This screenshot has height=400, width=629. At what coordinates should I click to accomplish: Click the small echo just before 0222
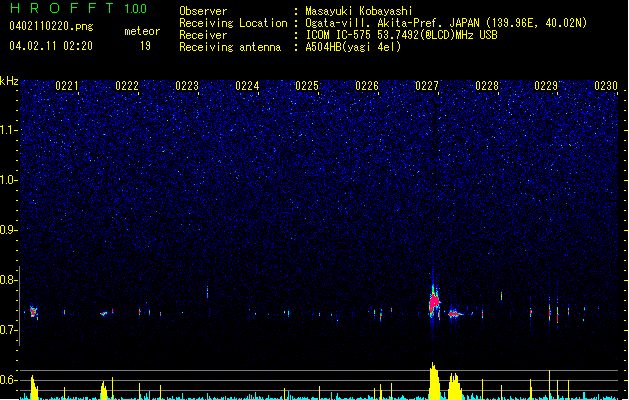104,314
